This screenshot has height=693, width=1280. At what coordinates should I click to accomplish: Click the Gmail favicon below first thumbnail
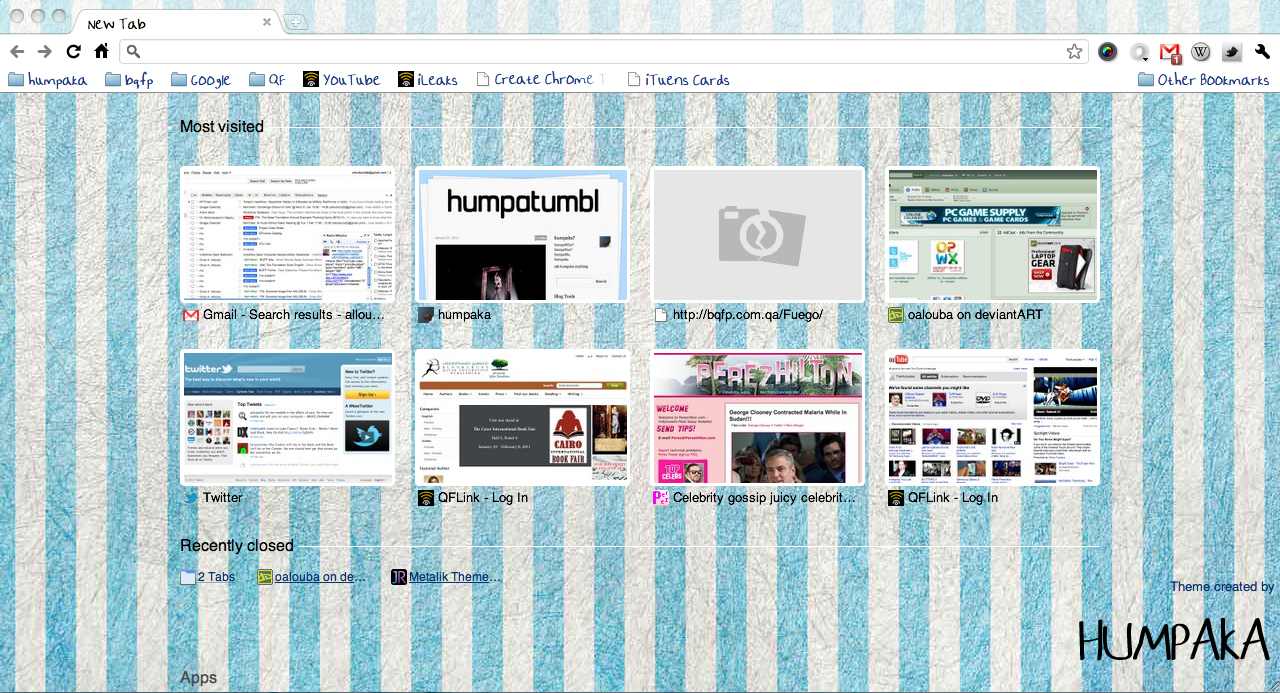[x=191, y=315]
